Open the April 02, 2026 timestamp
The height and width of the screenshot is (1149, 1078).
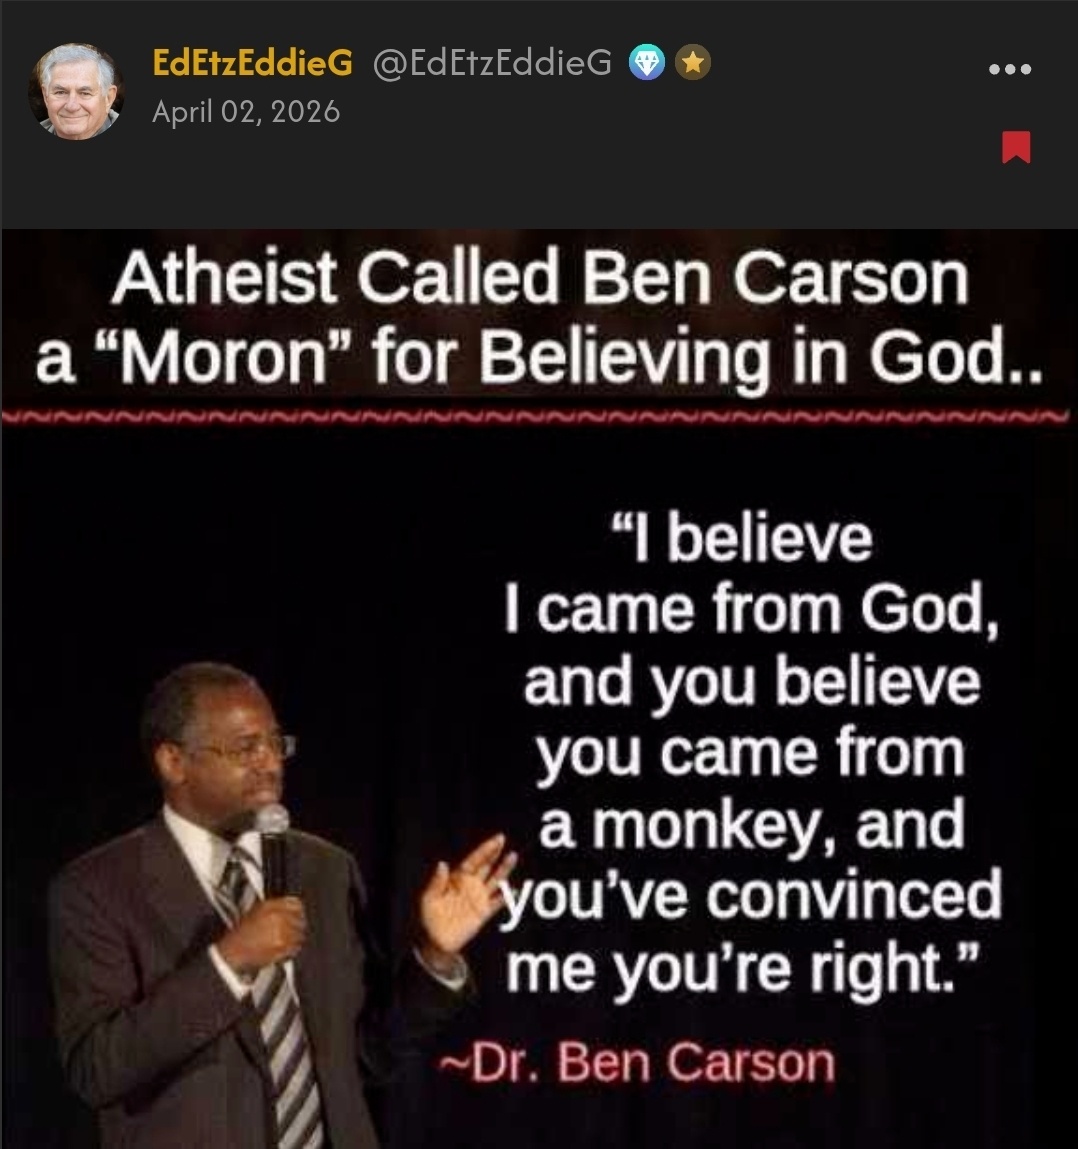246,112
